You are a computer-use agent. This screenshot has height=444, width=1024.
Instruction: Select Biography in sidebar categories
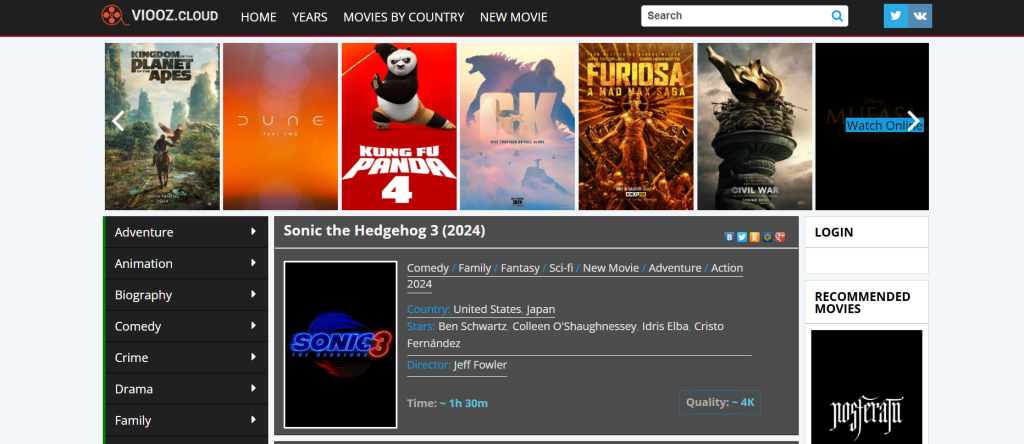click(143, 294)
